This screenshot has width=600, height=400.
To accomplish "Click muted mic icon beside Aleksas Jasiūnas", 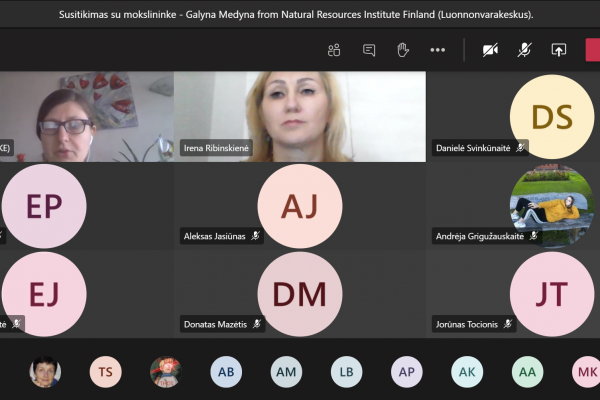I will 255,236.
